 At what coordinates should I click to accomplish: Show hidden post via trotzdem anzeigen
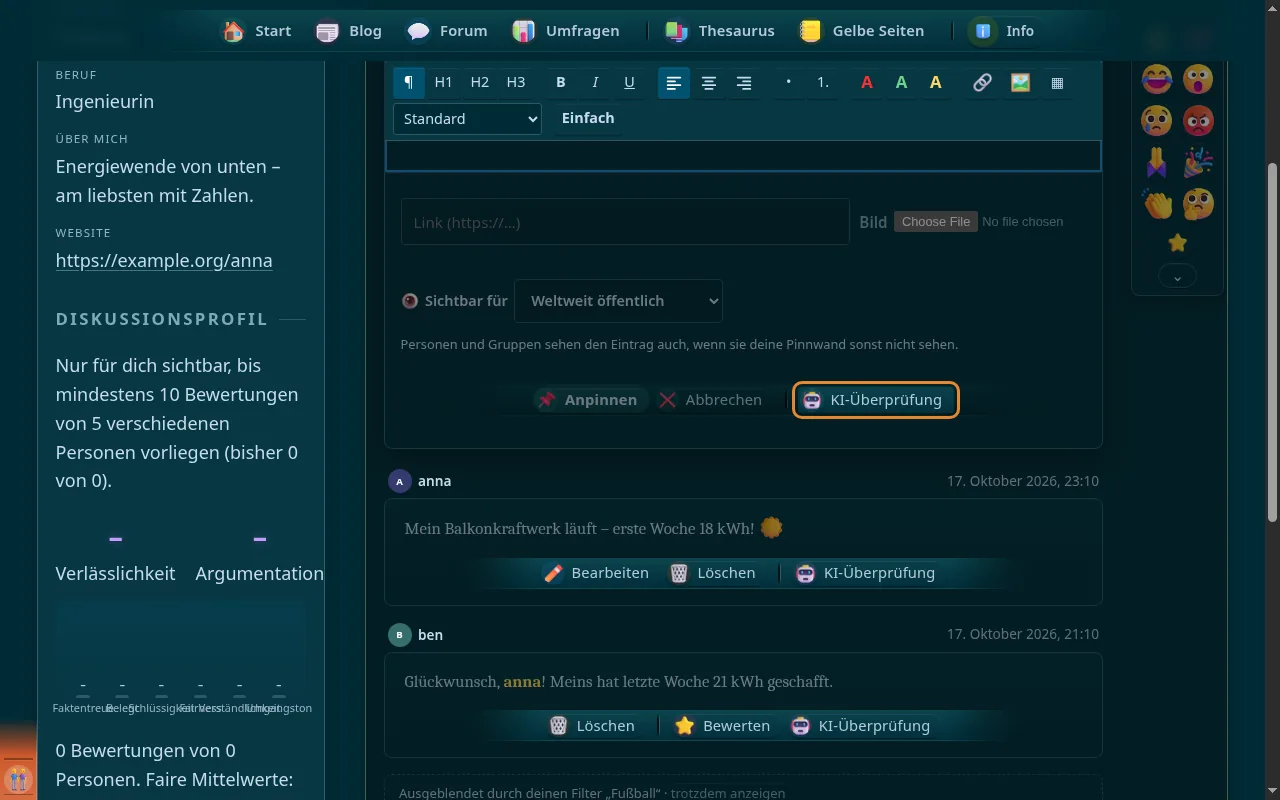coord(728,794)
